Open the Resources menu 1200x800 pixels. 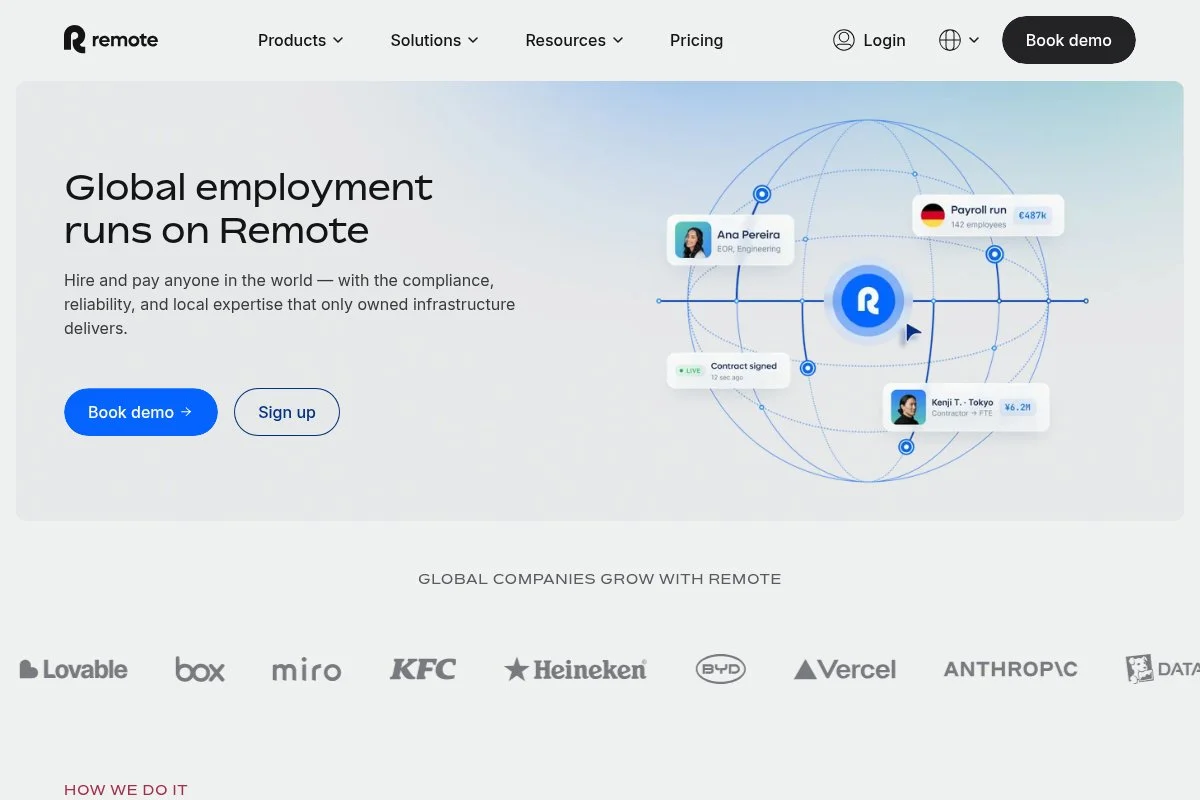point(574,40)
